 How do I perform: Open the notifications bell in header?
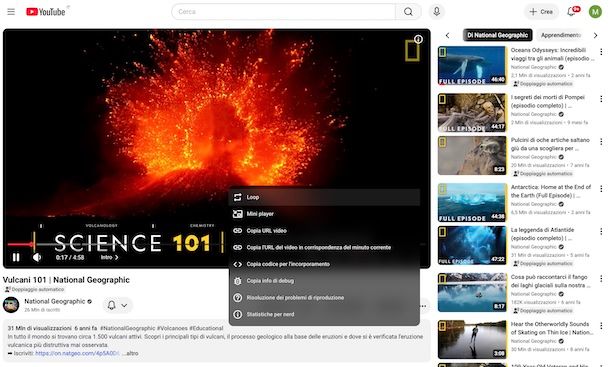pyautogui.click(x=571, y=12)
